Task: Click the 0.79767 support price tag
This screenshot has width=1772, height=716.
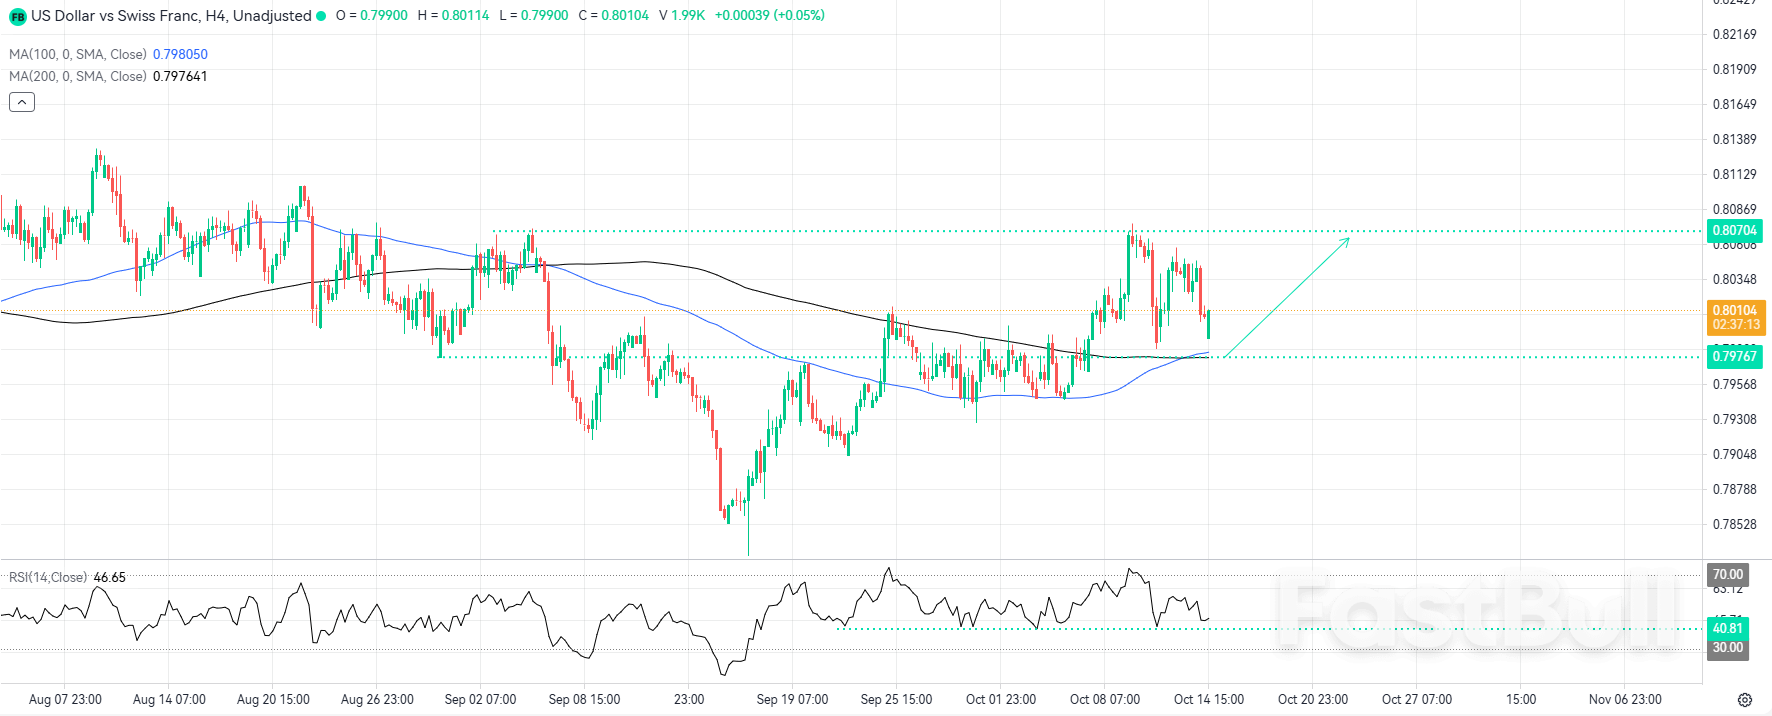Action: pos(1734,357)
